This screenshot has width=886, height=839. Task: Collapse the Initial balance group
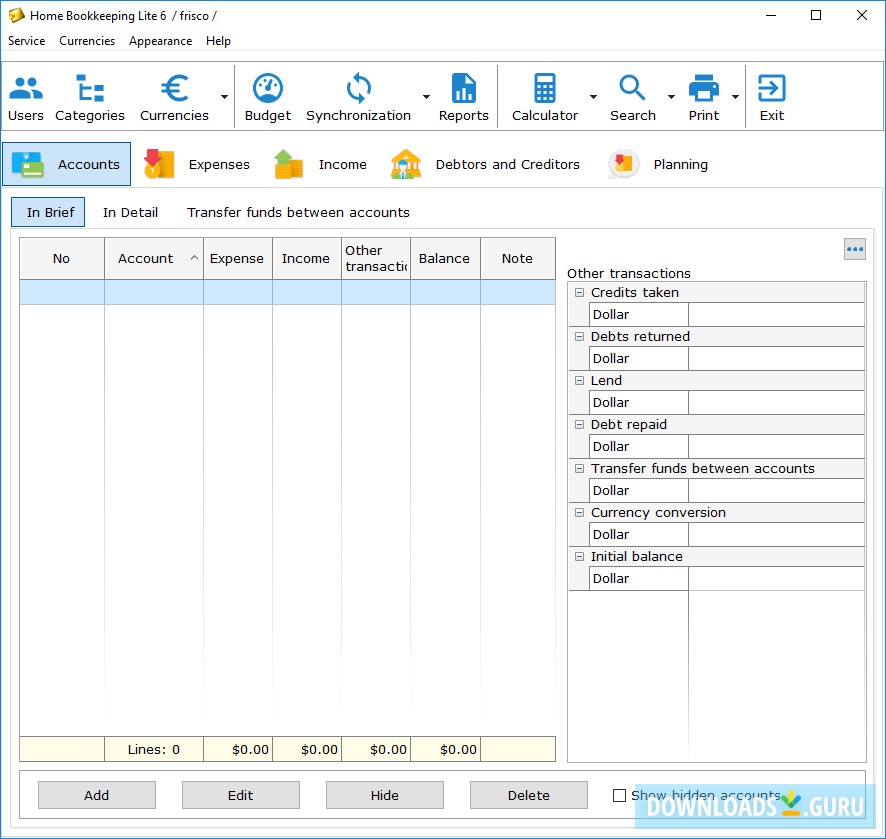pyautogui.click(x=580, y=556)
